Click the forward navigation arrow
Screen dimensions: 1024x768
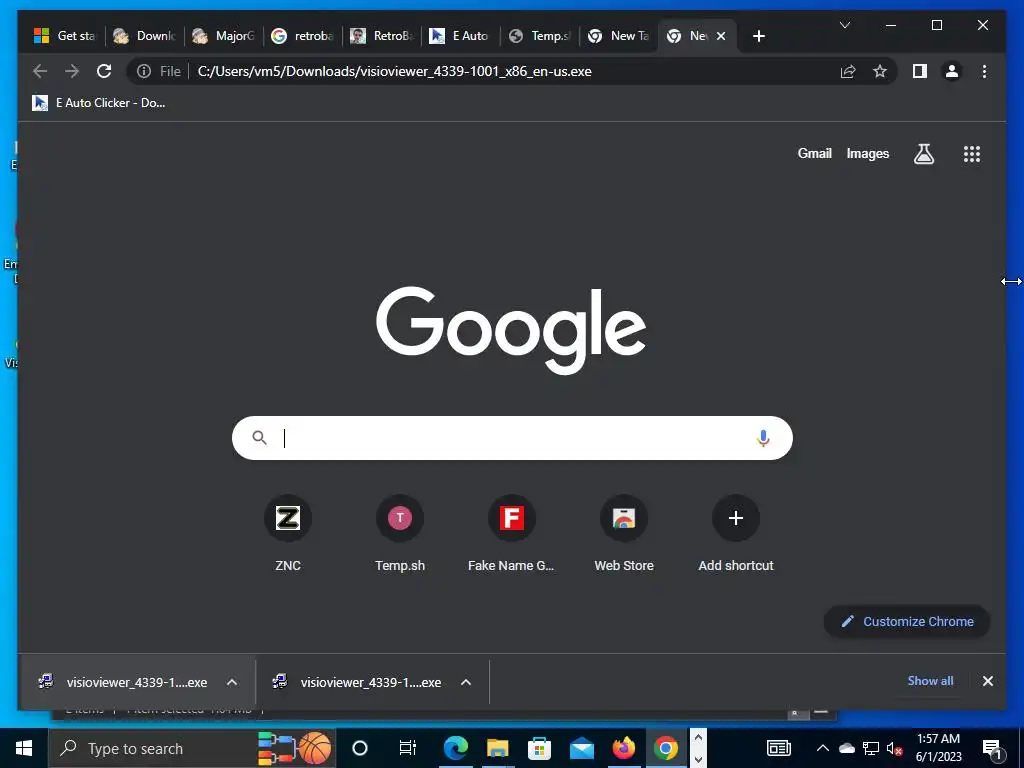pyautogui.click(x=72, y=71)
